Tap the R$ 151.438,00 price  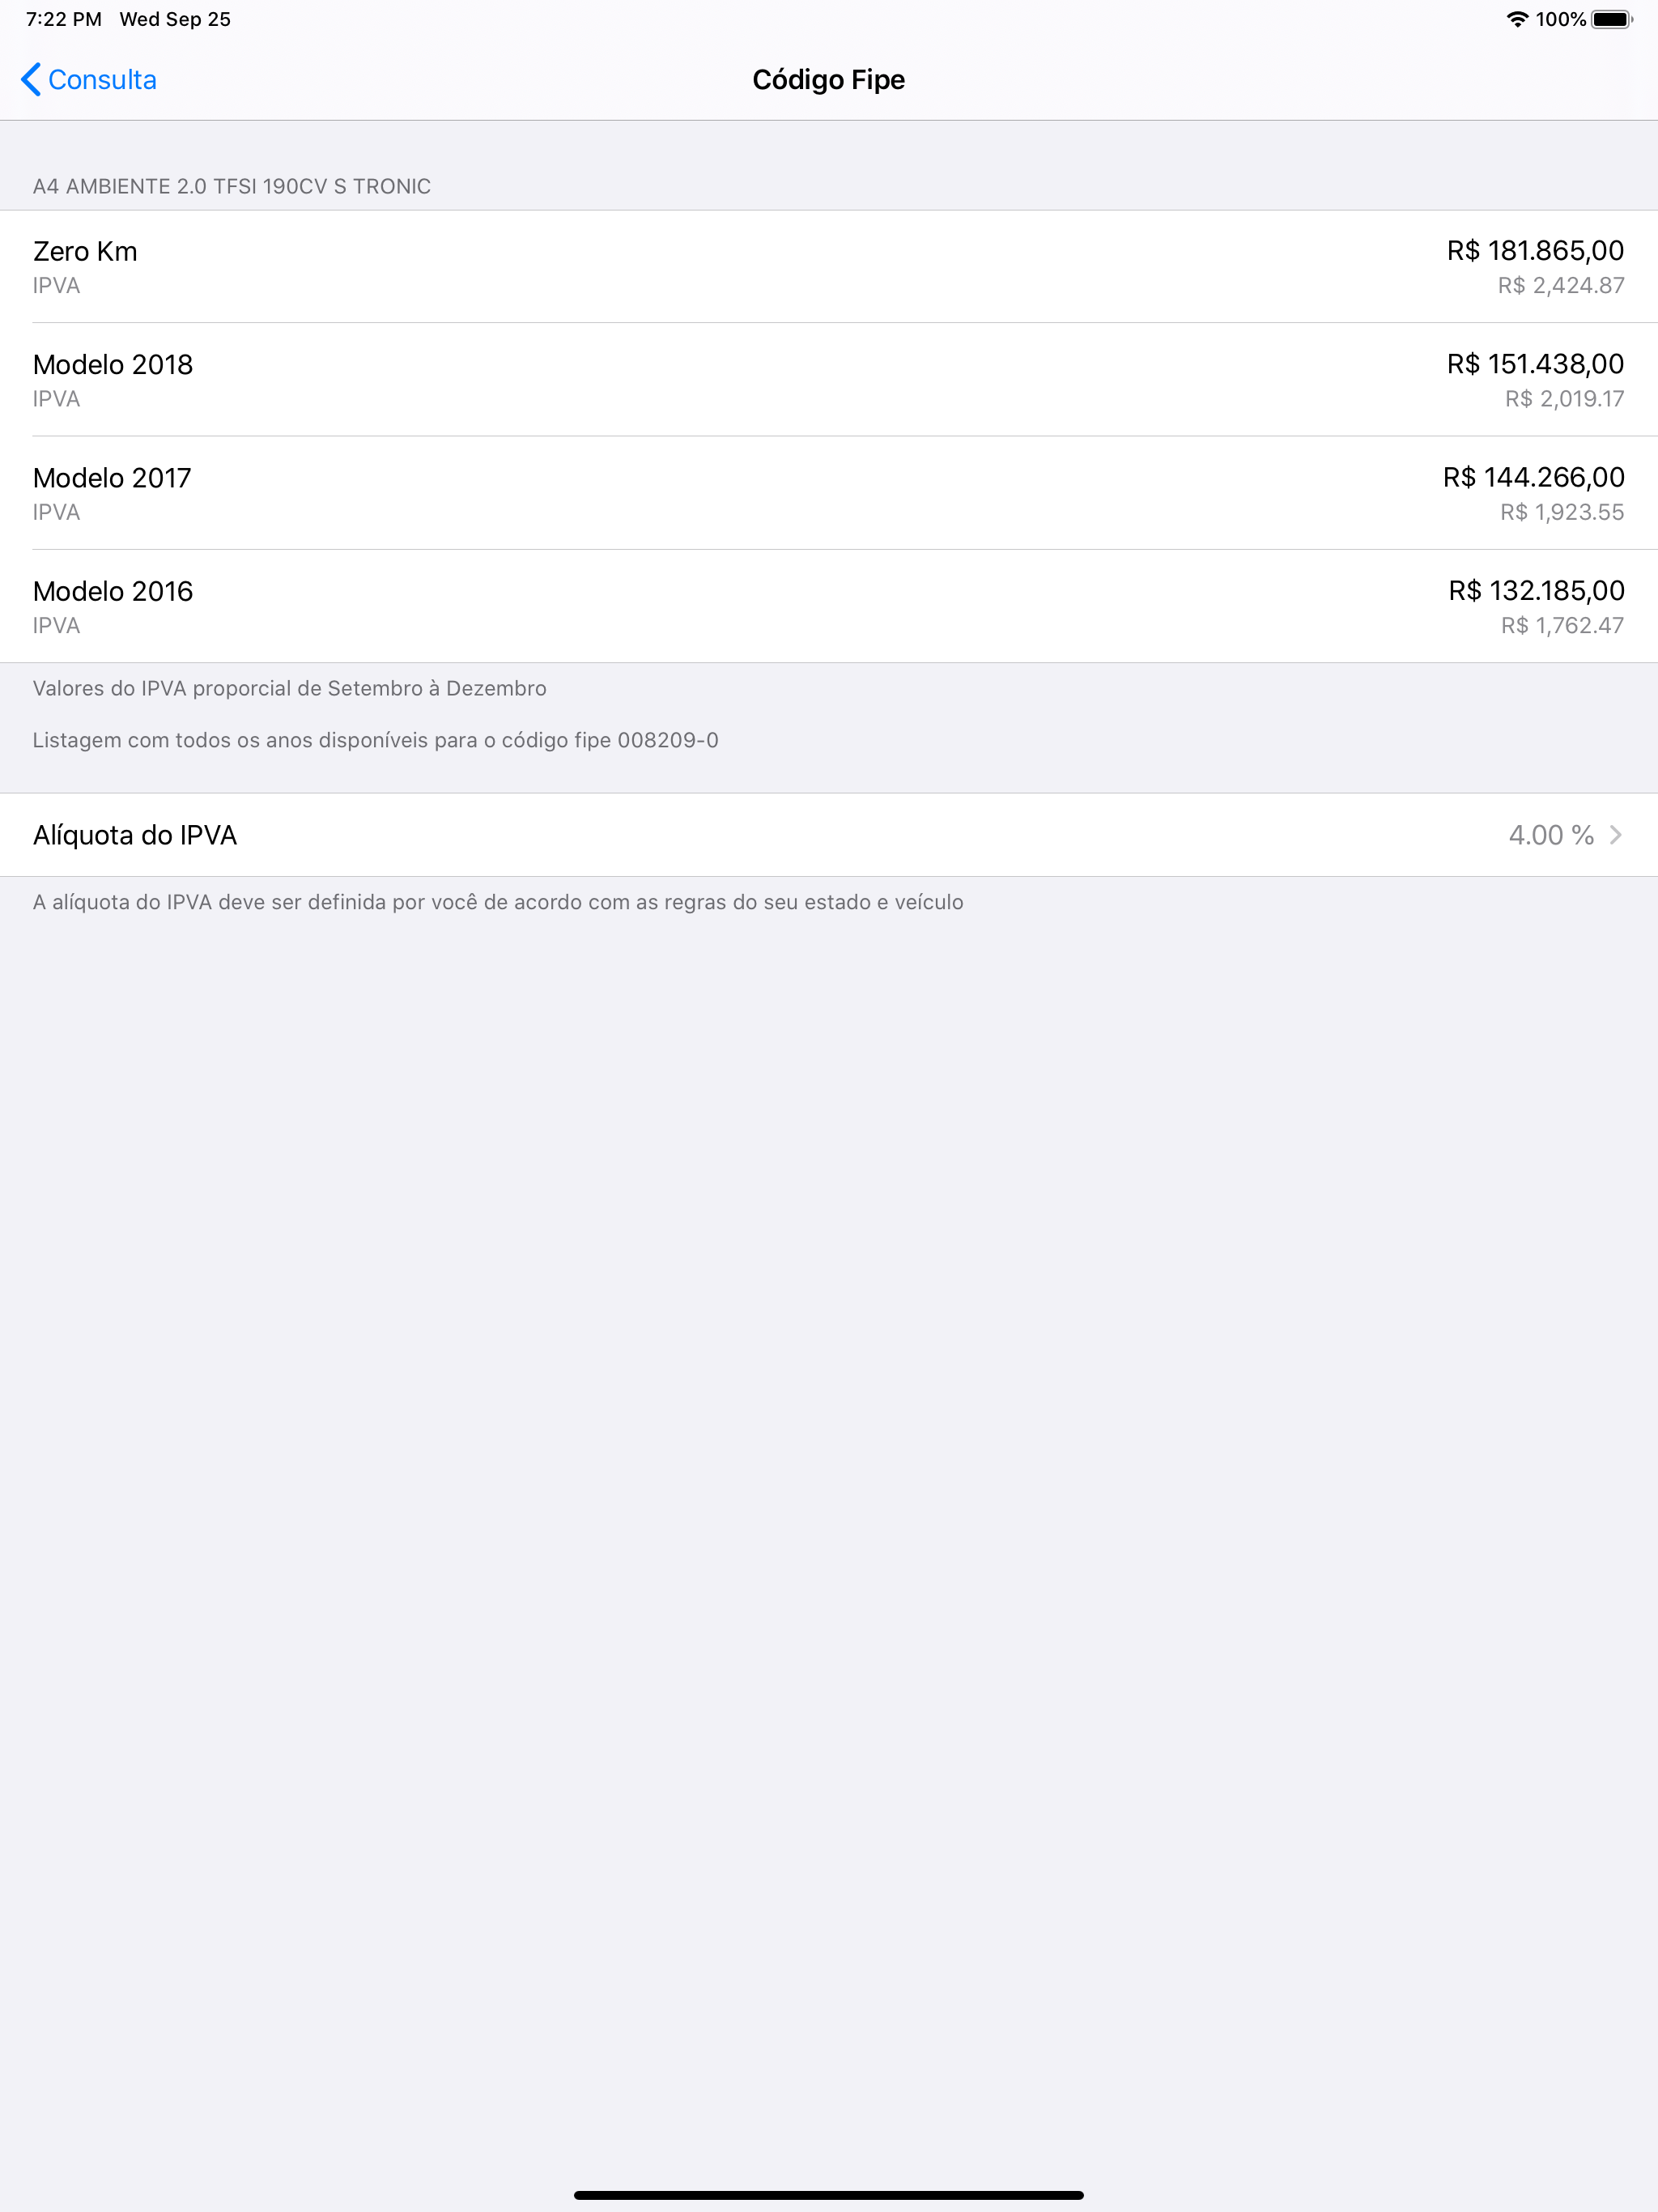(x=1535, y=364)
